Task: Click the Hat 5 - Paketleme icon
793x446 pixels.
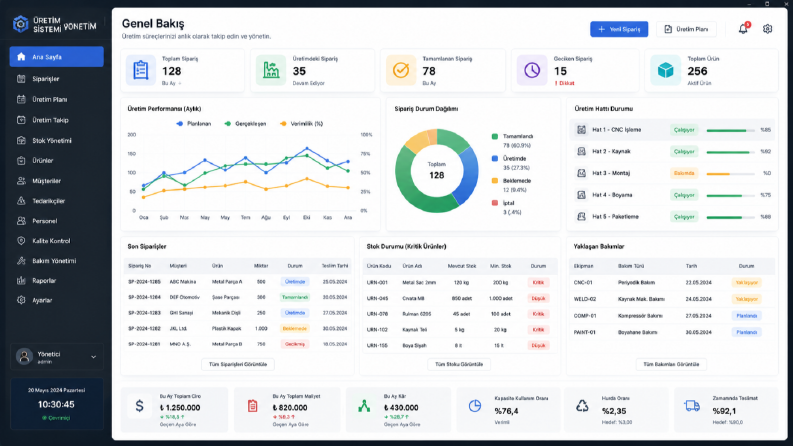Action: (582, 216)
